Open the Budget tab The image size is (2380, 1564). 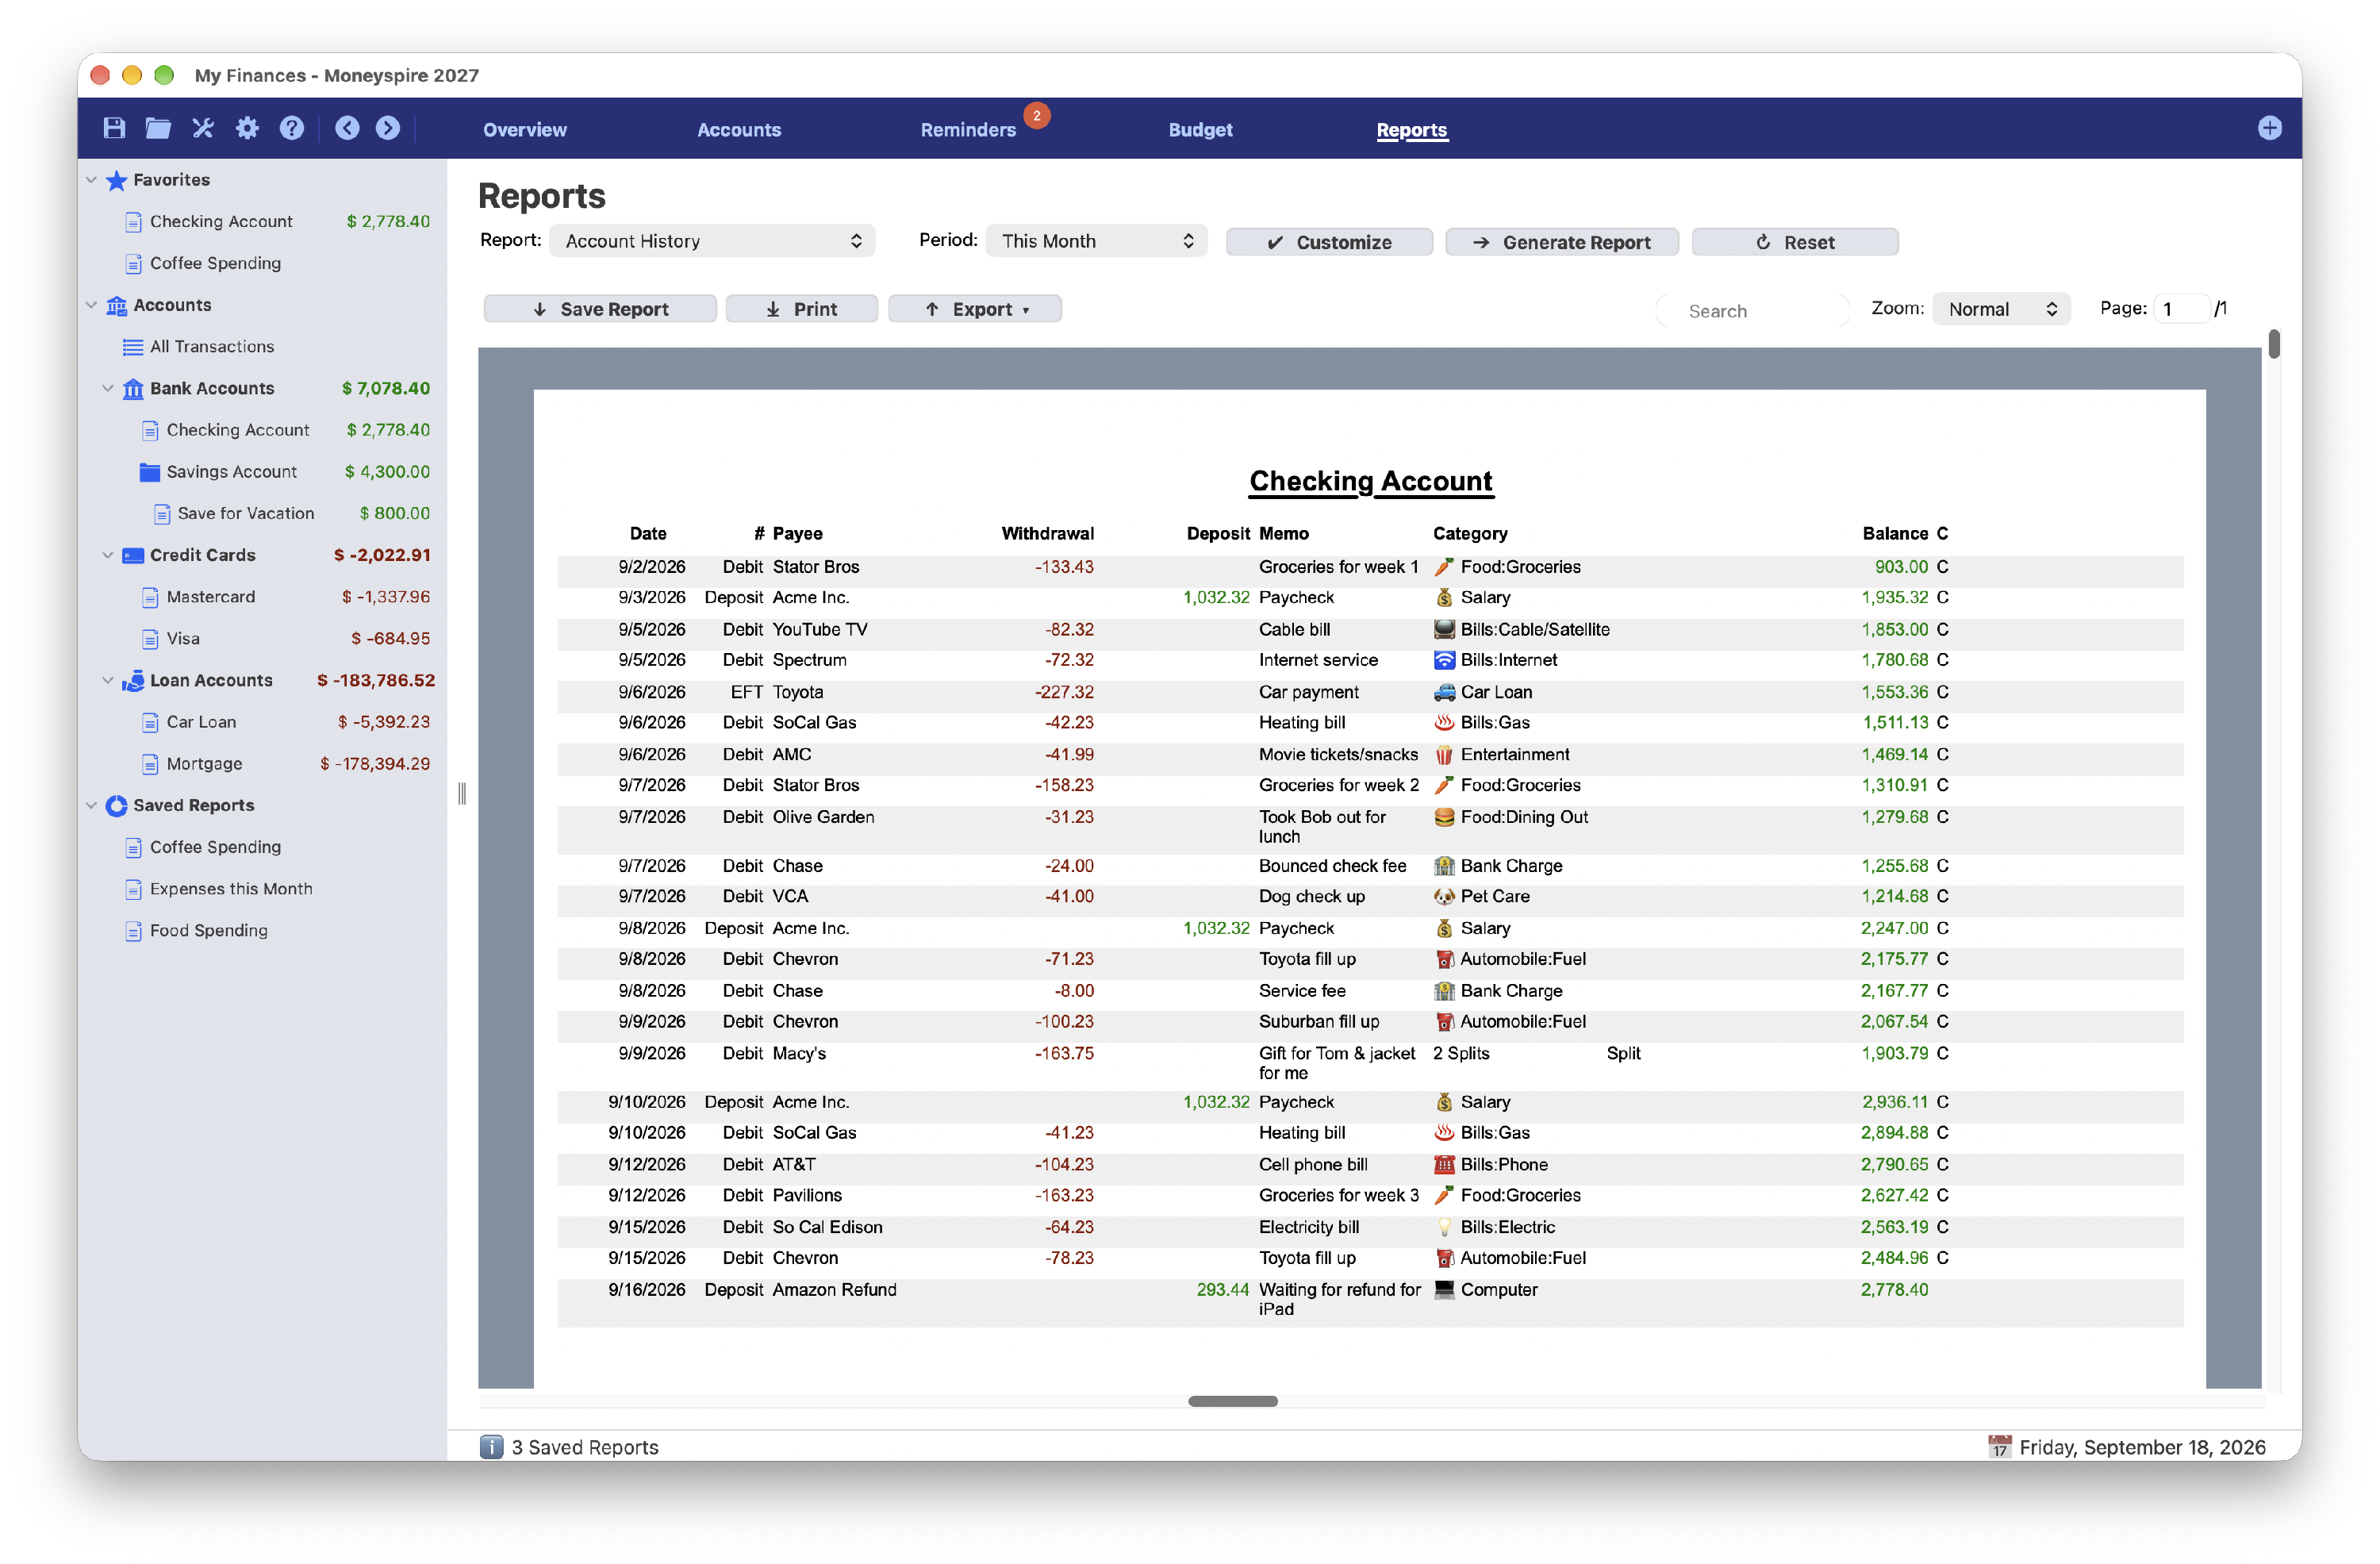[x=1200, y=130]
